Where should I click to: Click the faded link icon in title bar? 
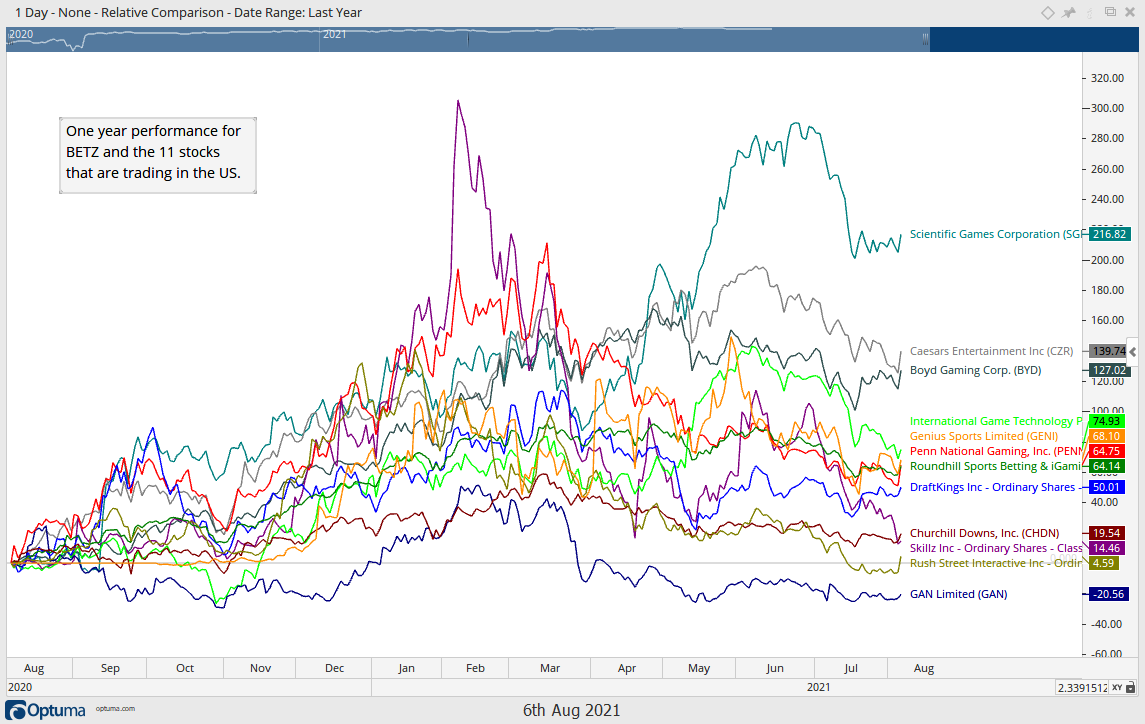tap(1090, 12)
